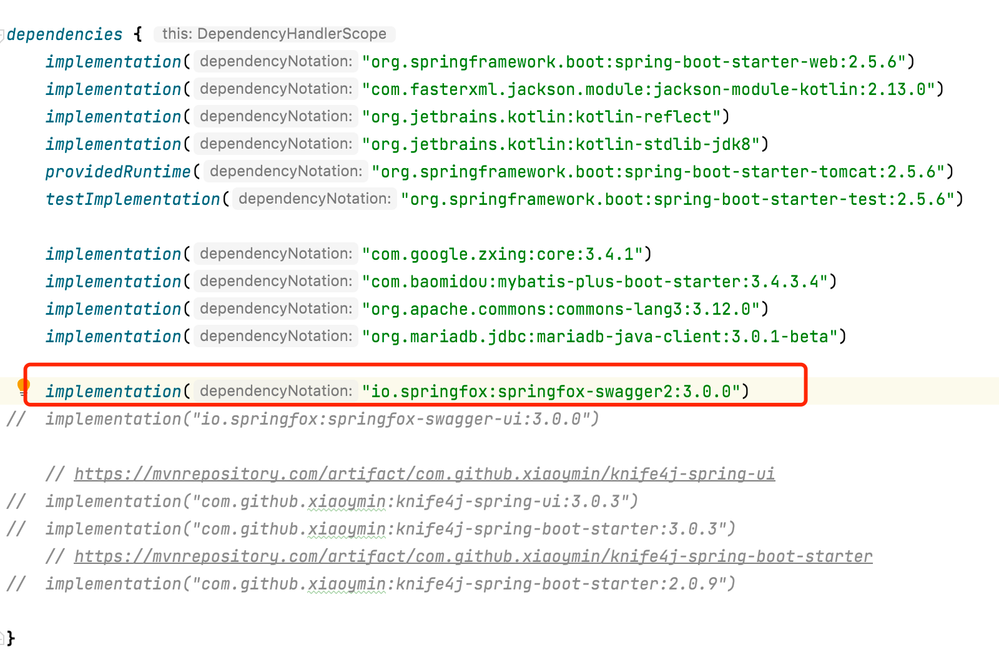Click the spring-boot-starter-test:2.5.6 string
Image resolution: width=999 pixels, height=652 pixels.
[677, 199]
